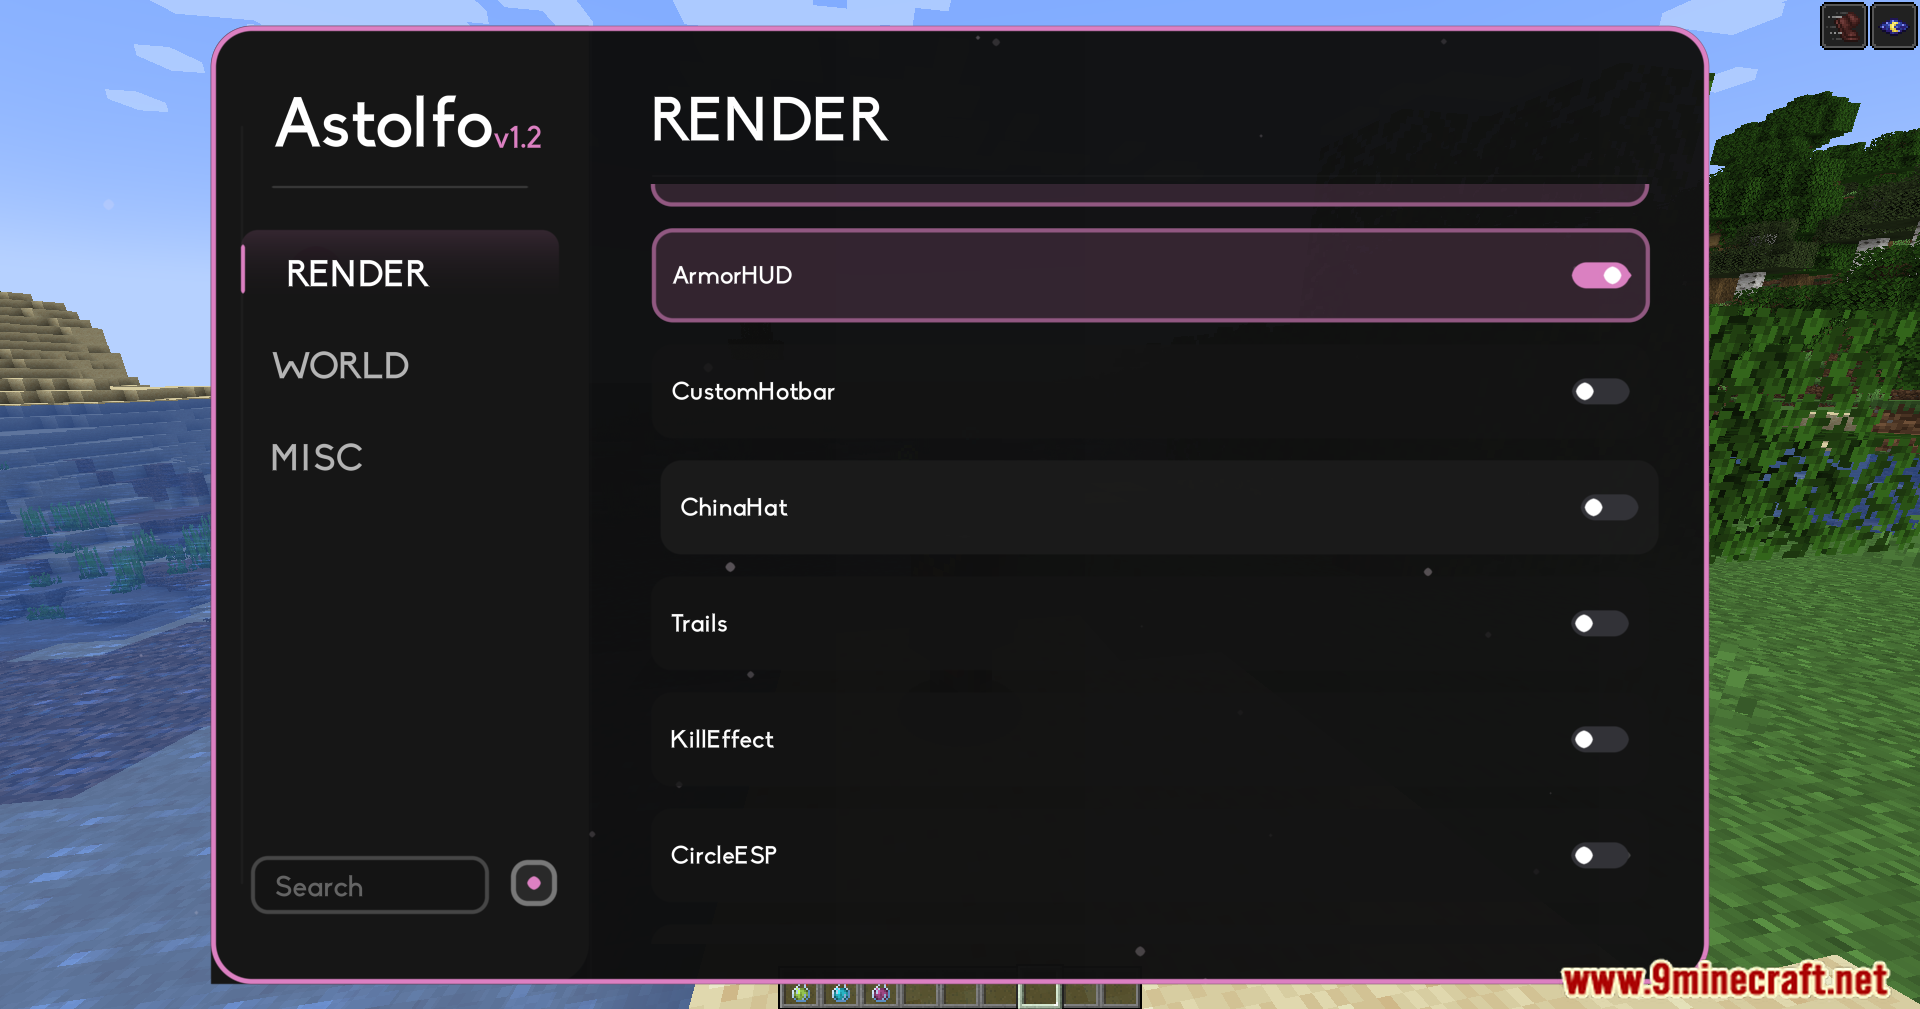
Task: Click the haste effect icon with red fist
Action: pyautogui.click(x=1843, y=27)
